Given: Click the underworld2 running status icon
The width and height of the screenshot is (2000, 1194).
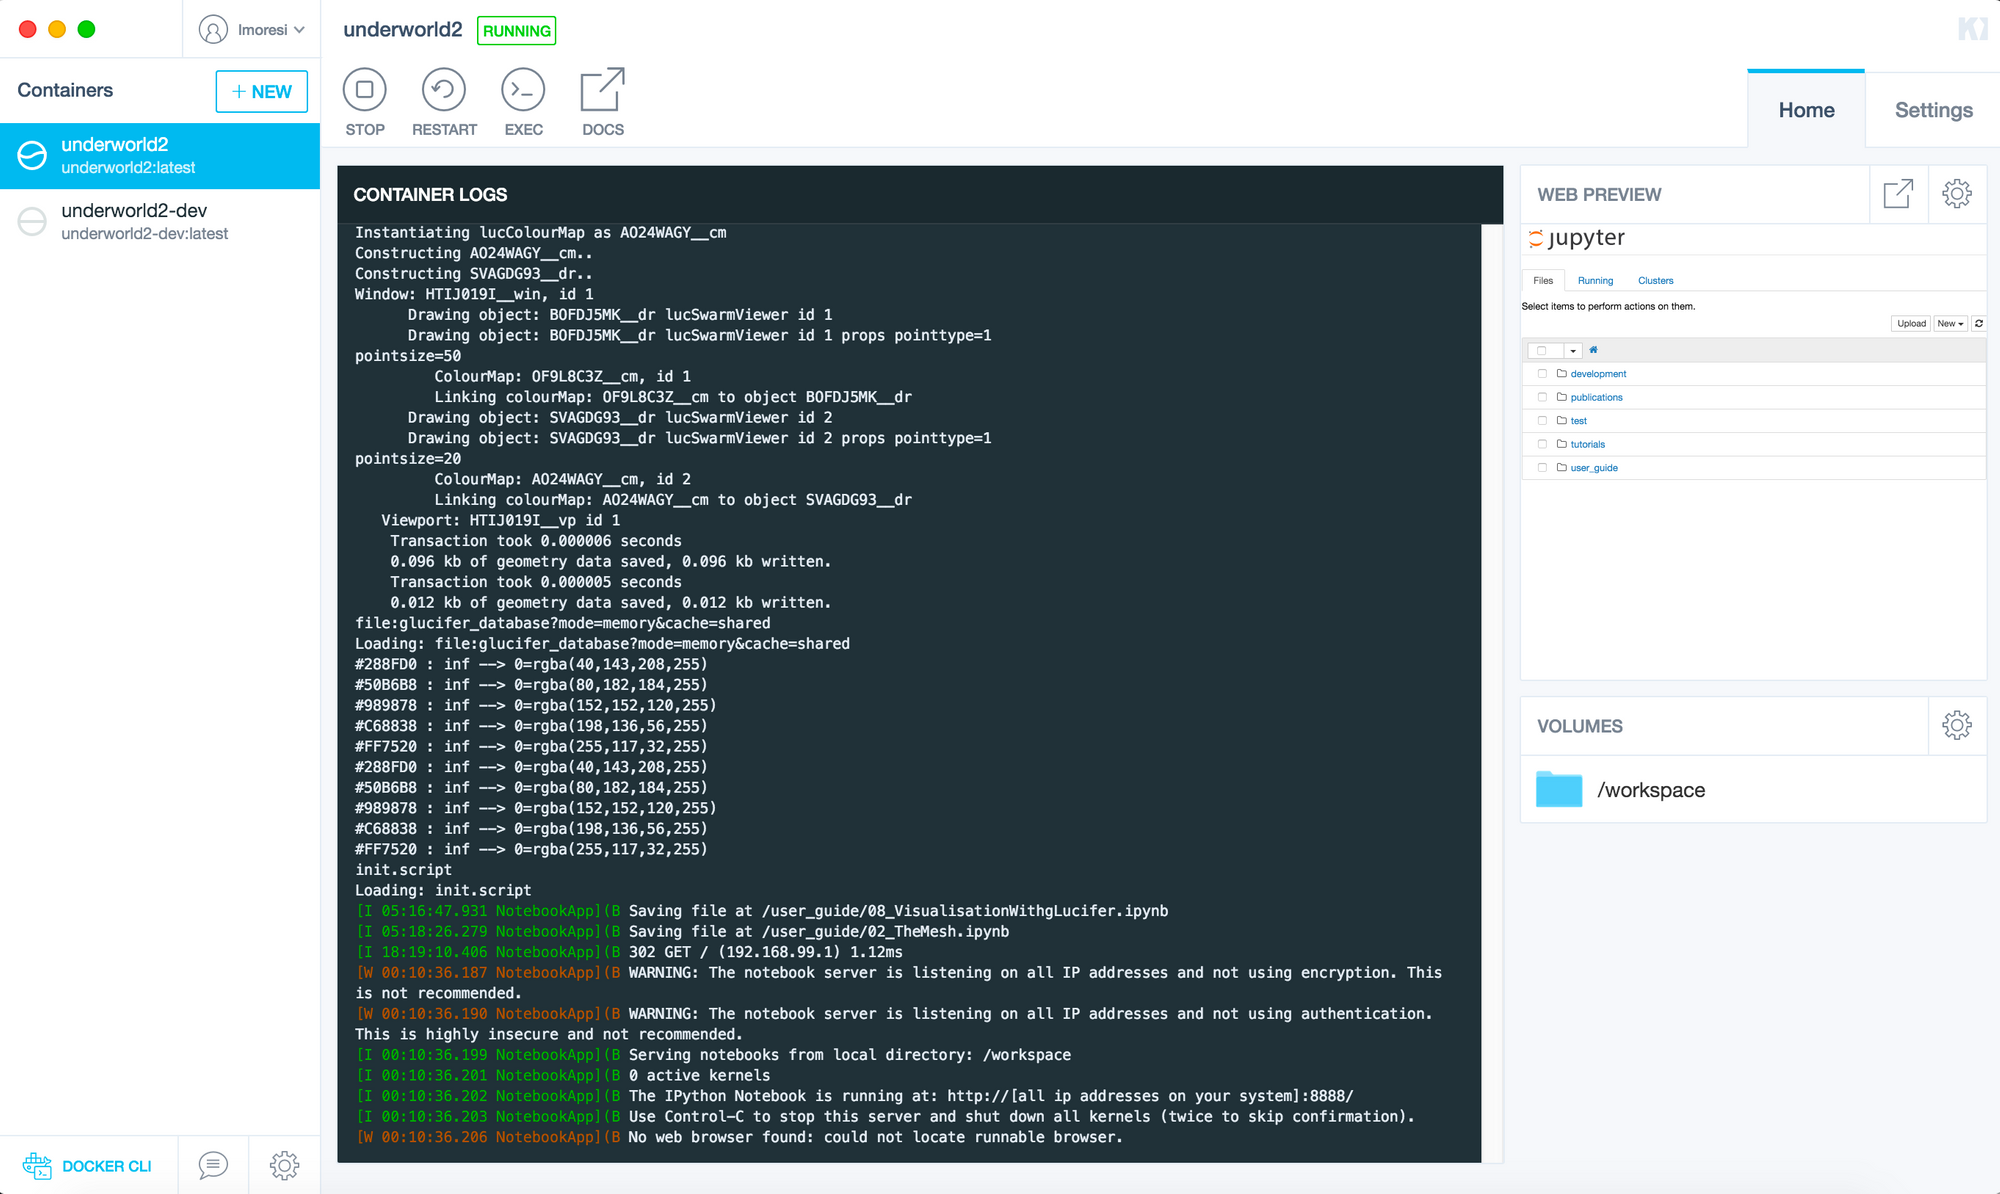Looking at the screenshot, I should coord(32,156).
